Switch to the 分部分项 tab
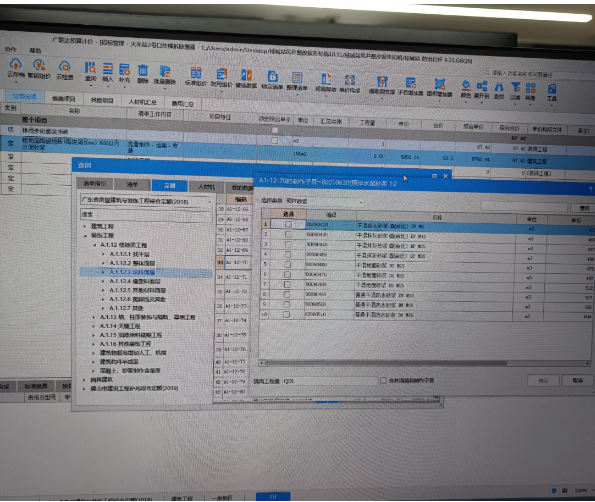Image resolution: width=595 pixels, height=502 pixels. click(24, 96)
